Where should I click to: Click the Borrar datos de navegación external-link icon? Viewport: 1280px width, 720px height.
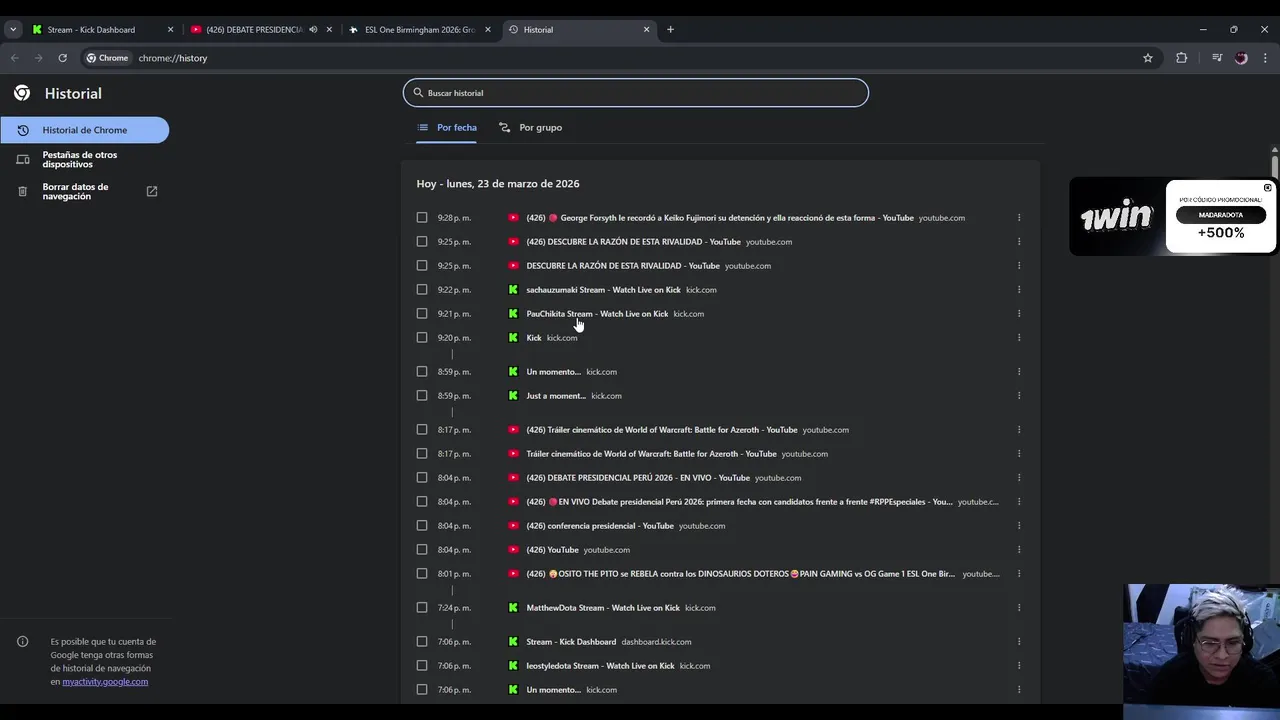point(152,191)
